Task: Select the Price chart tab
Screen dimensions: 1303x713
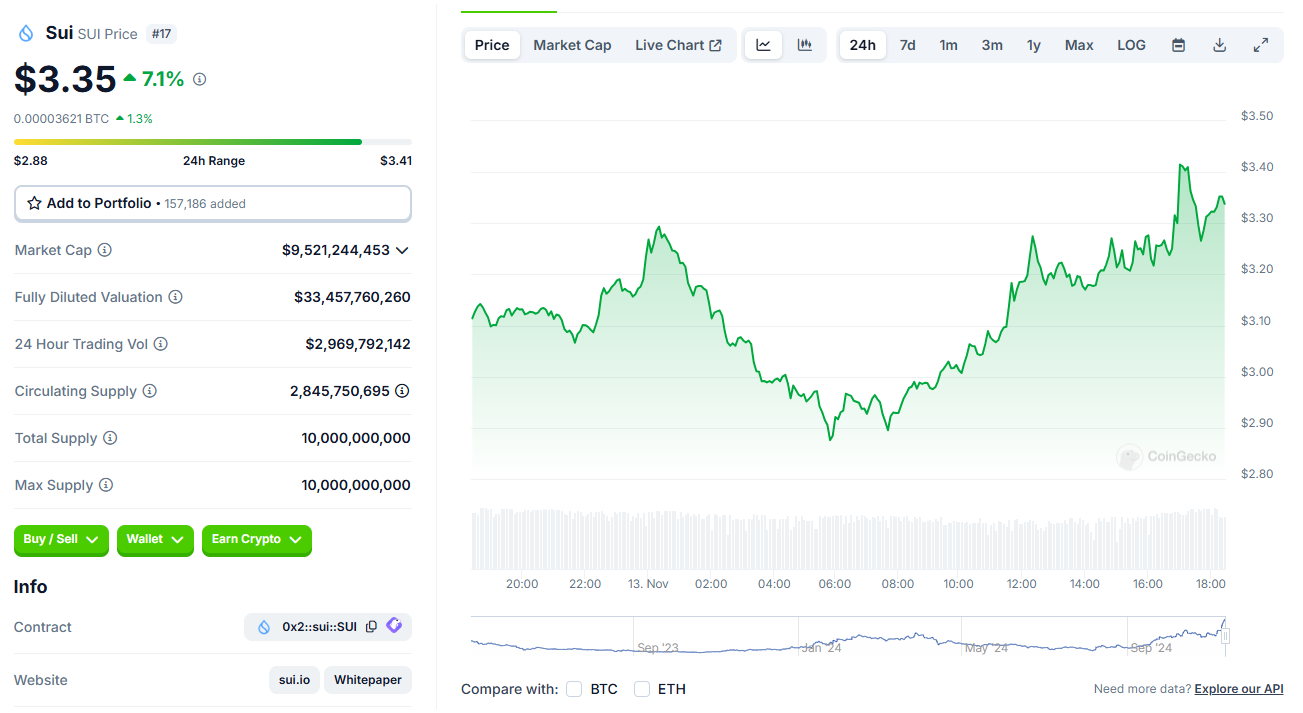Action: 492,45
